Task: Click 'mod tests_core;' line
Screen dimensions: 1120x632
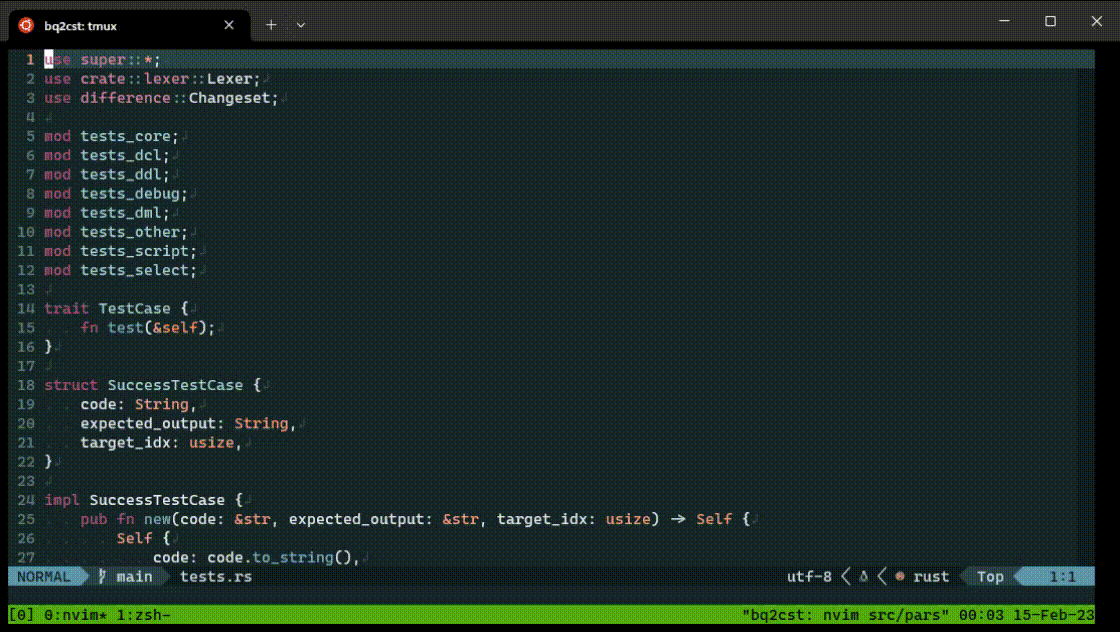Action: (111, 136)
